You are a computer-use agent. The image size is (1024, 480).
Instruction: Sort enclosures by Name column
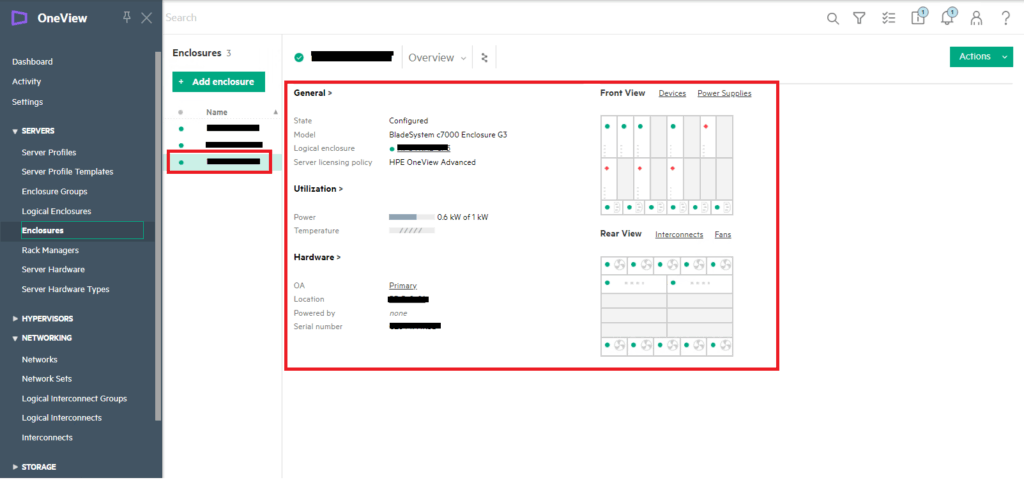[x=217, y=112]
